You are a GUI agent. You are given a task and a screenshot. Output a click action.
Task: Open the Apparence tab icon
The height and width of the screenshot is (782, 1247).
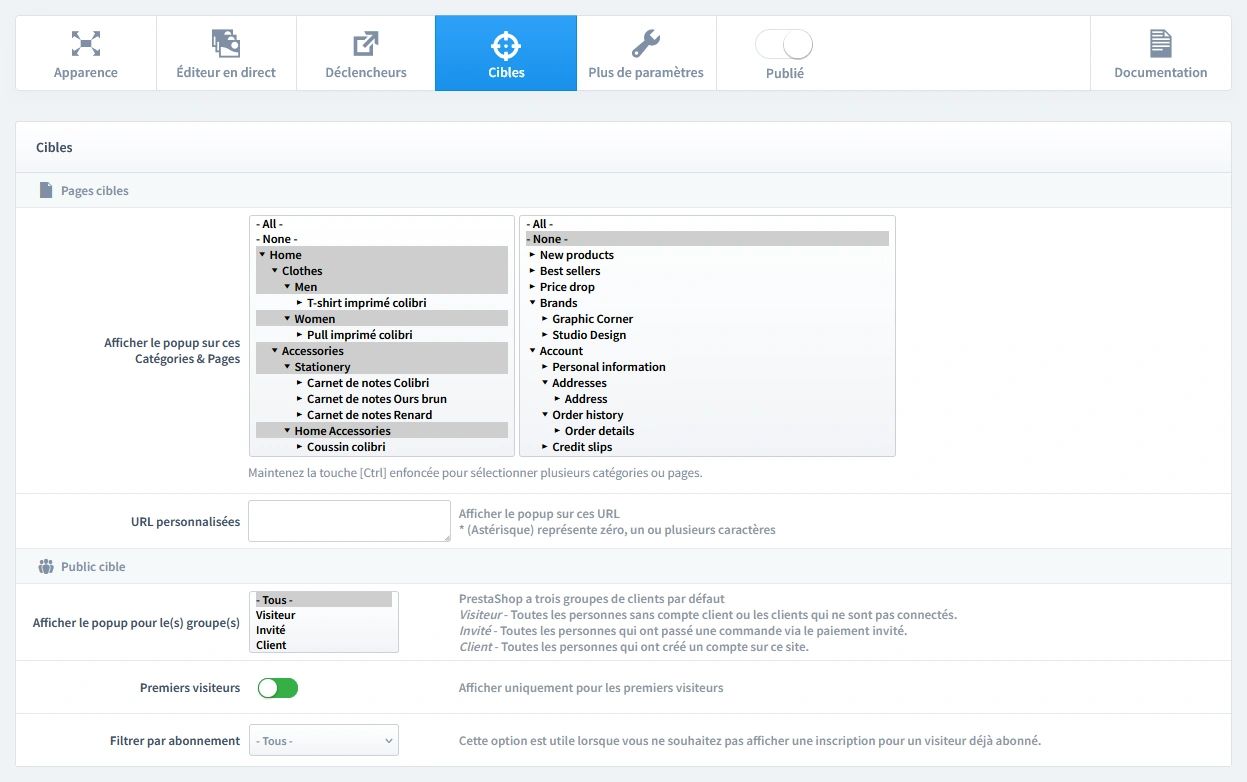click(x=85, y=44)
